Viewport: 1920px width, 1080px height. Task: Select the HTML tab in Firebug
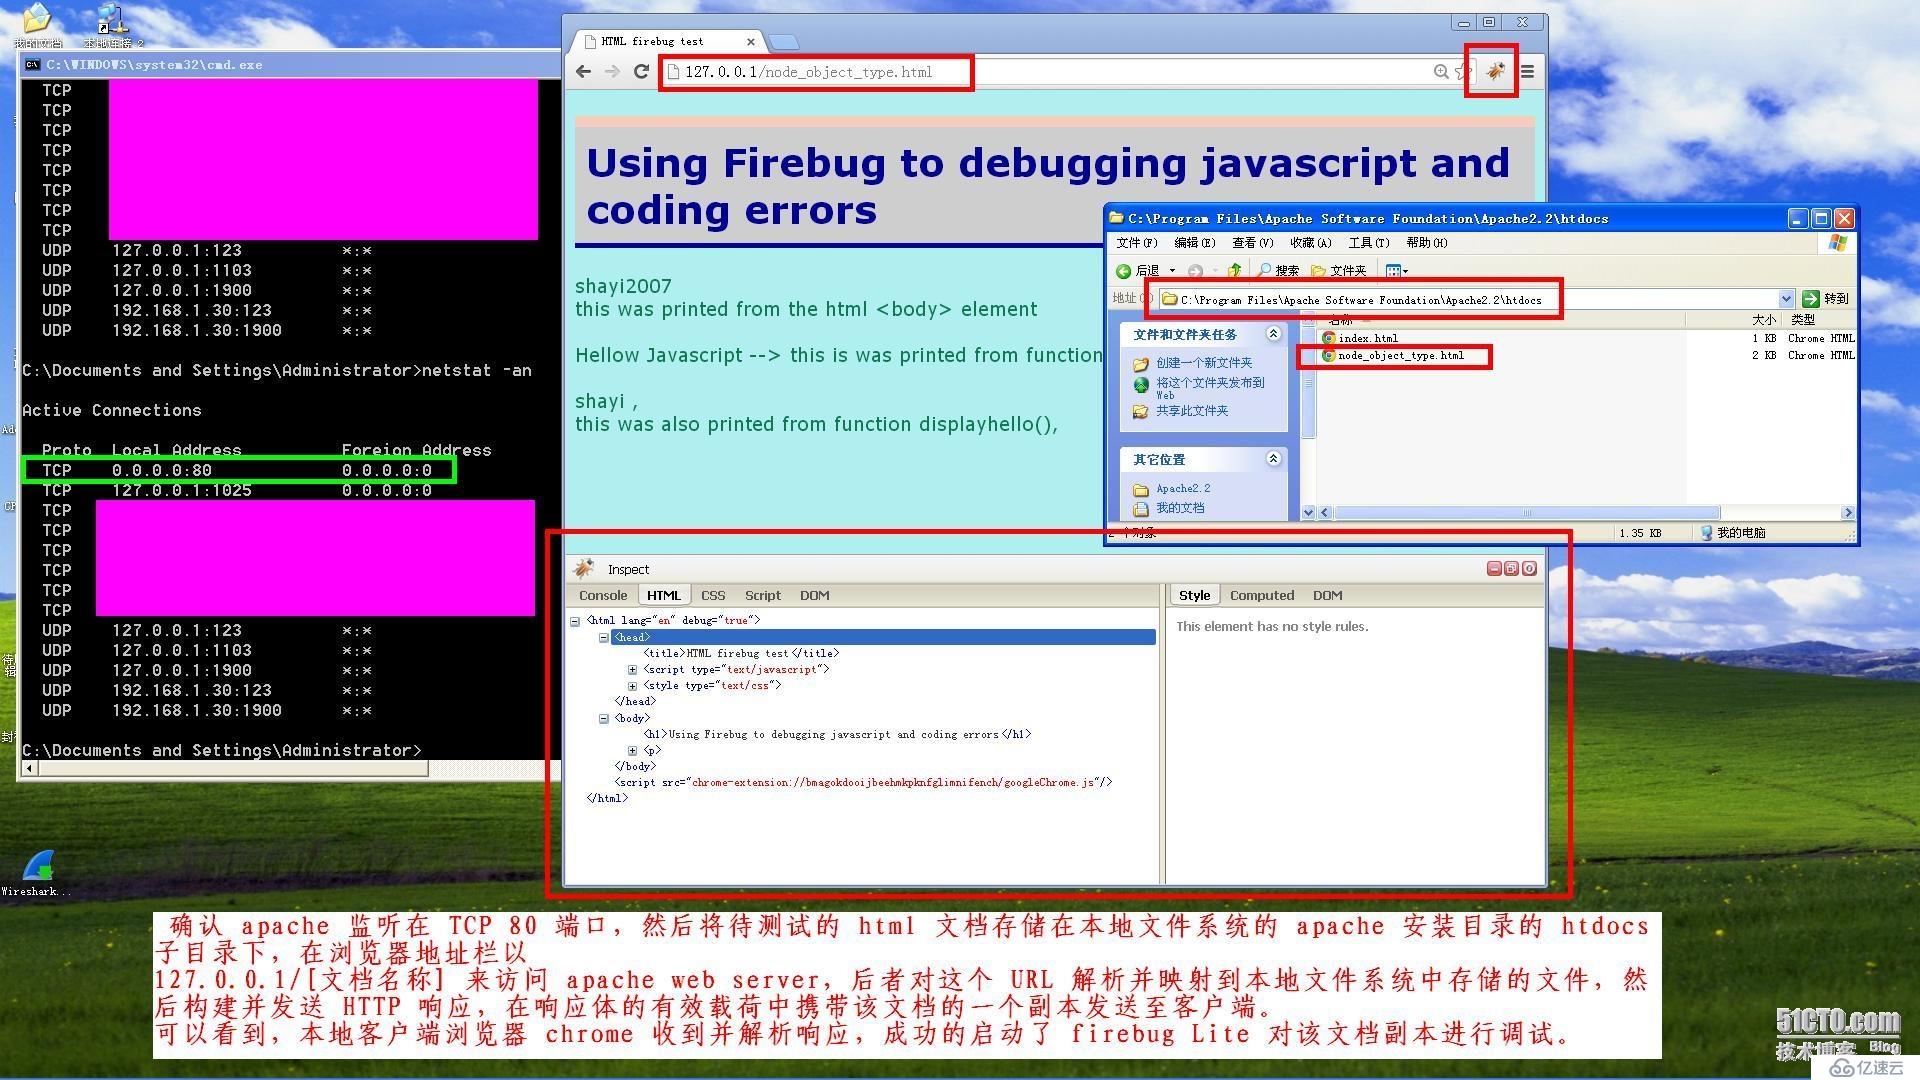pyautogui.click(x=663, y=595)
